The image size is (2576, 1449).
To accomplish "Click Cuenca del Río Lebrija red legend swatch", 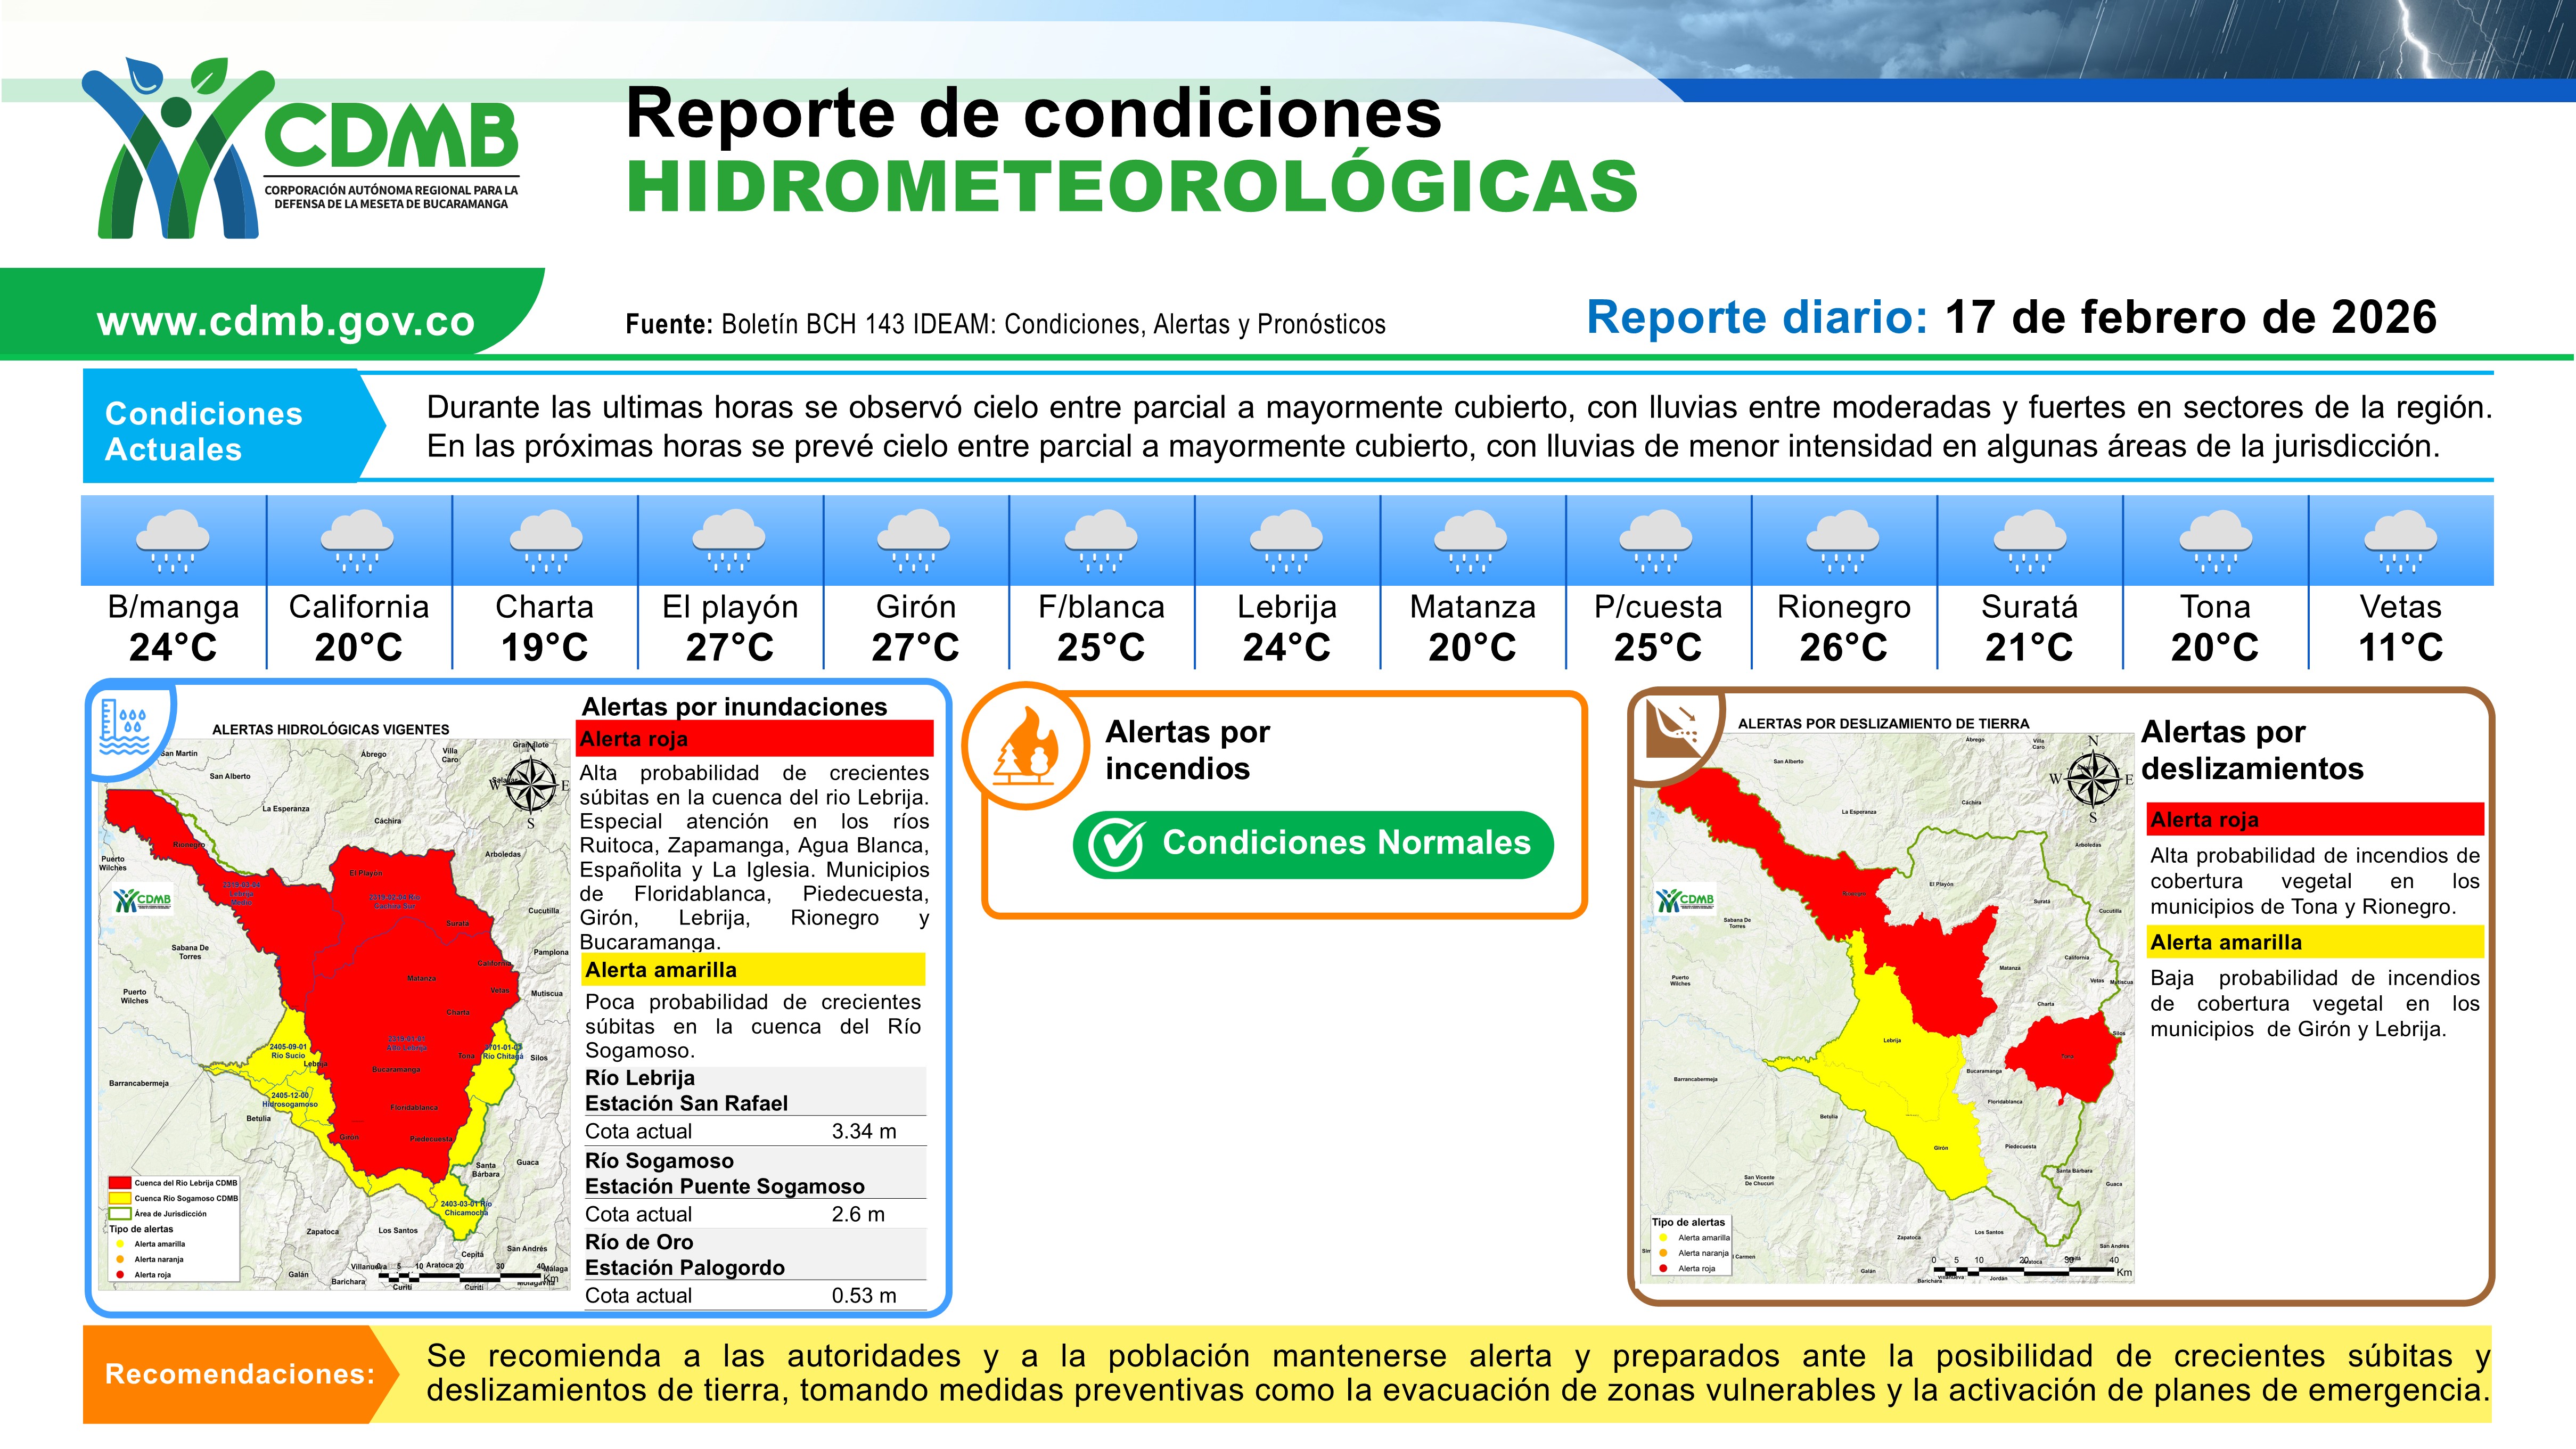I will tap(120, 1183).
